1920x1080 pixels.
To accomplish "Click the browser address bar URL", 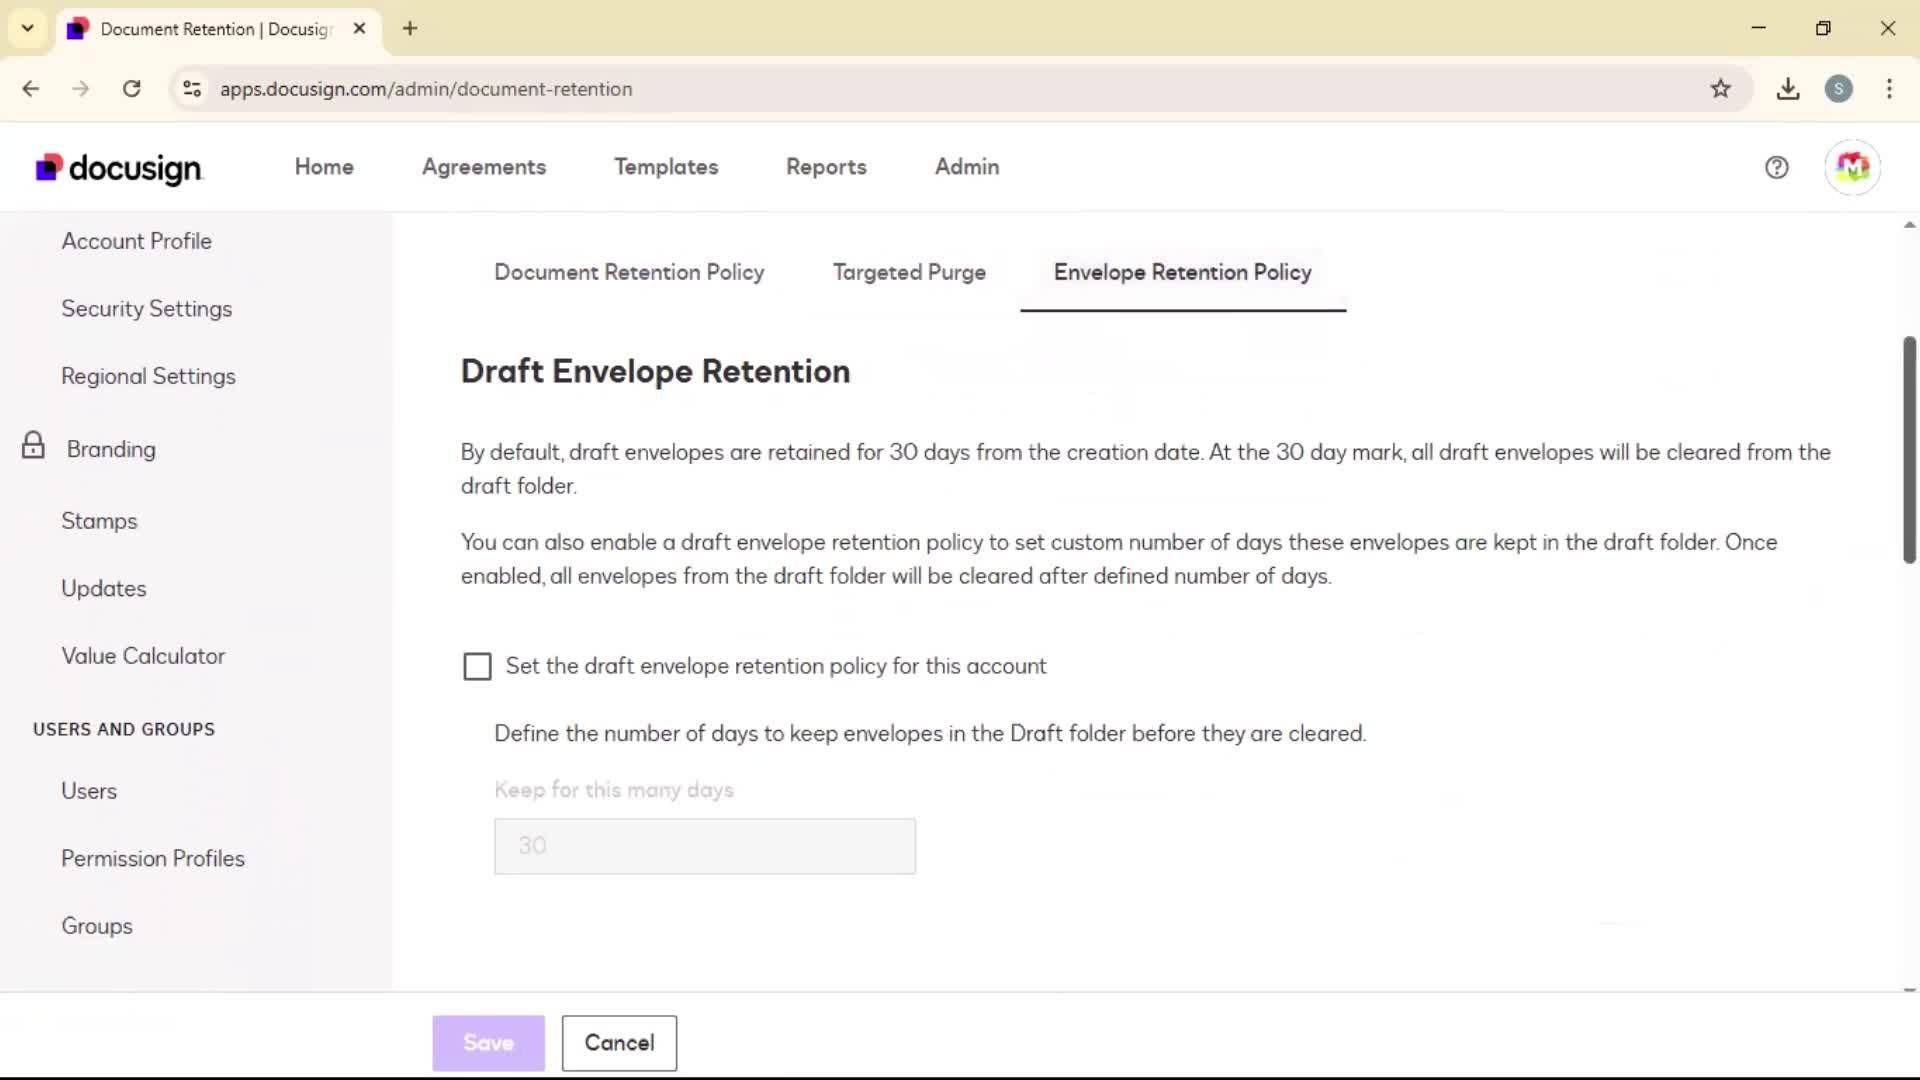I will click(x=426, y=89).
